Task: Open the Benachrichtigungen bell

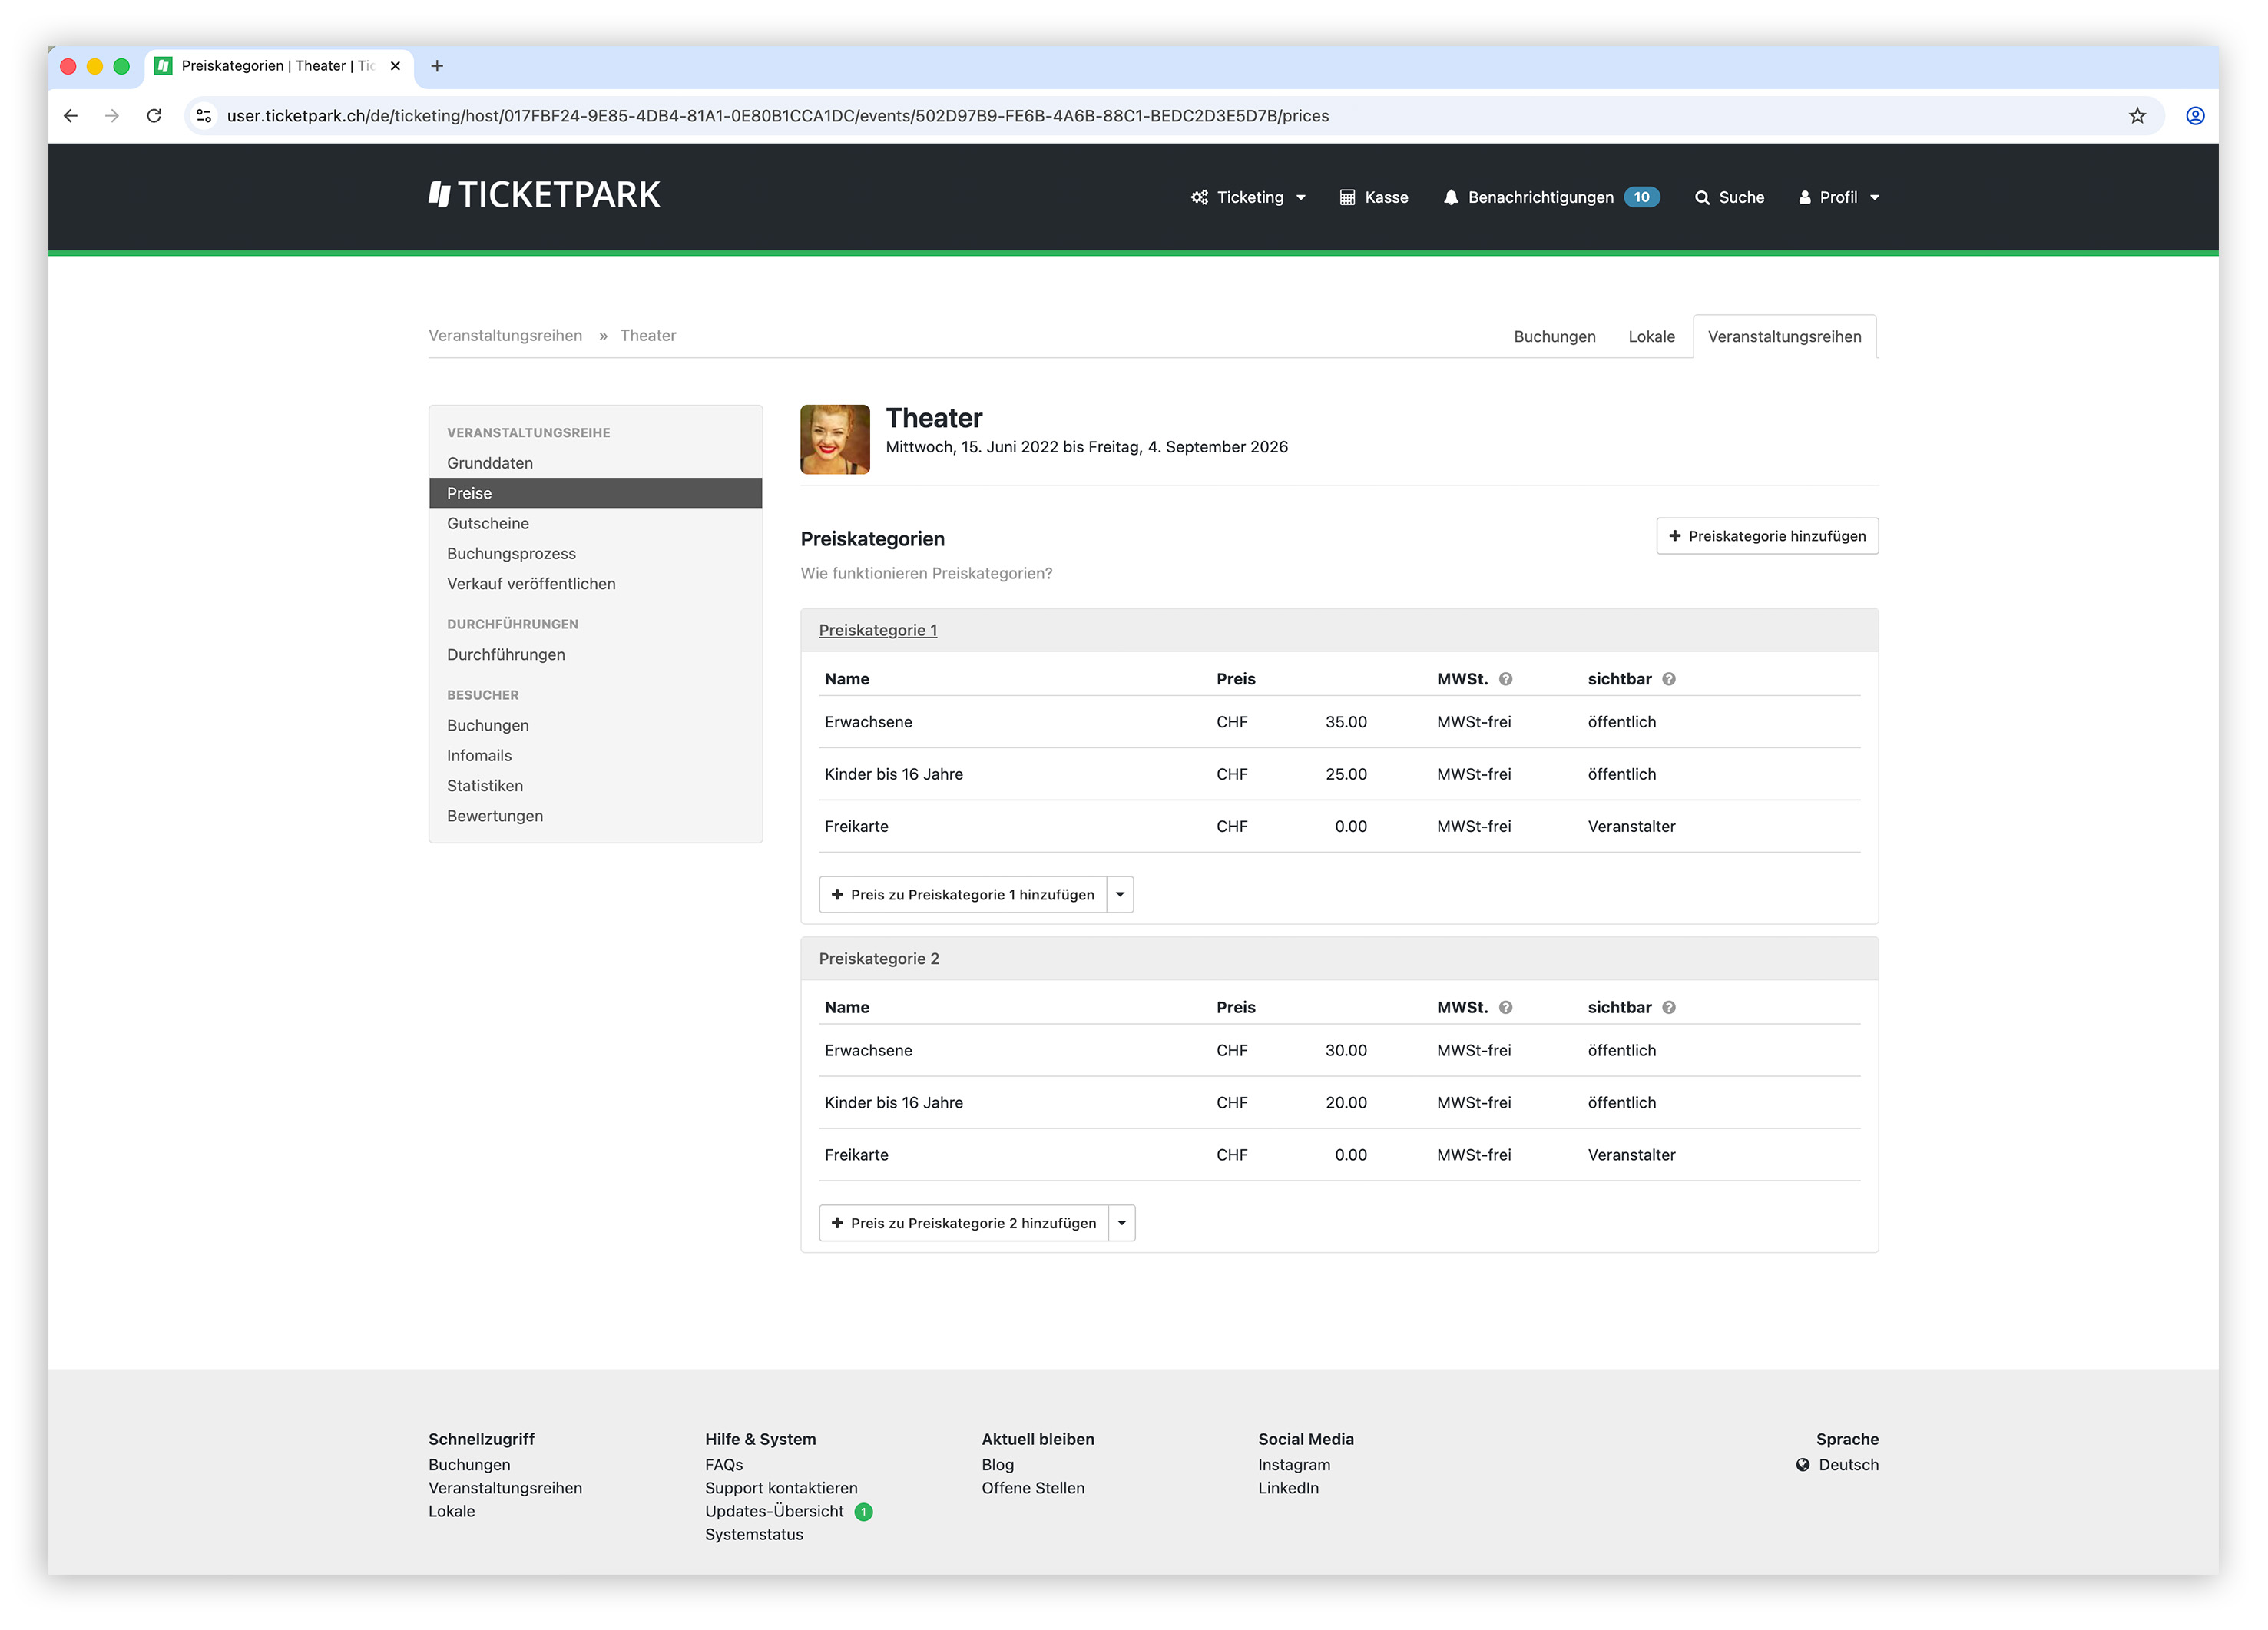Action: click(x=1451, y=197)
